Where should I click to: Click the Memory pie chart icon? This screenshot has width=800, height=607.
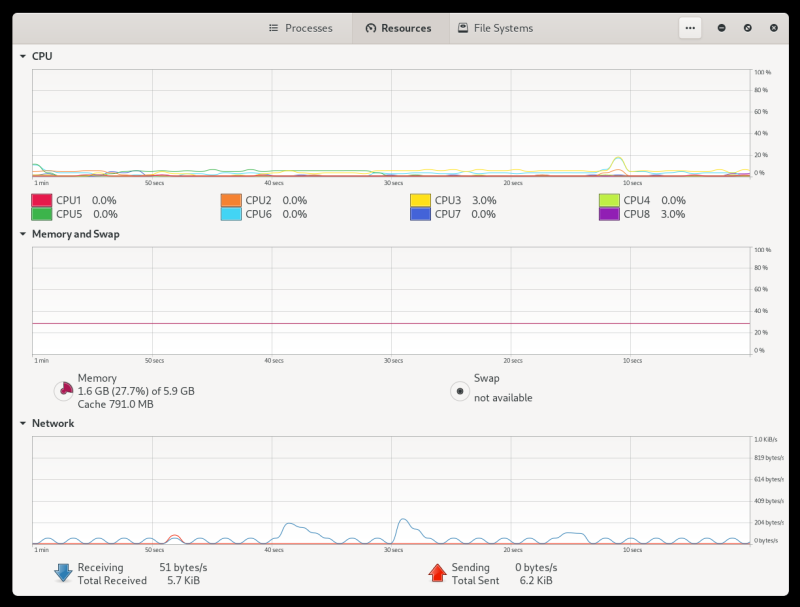click(63, 390)
